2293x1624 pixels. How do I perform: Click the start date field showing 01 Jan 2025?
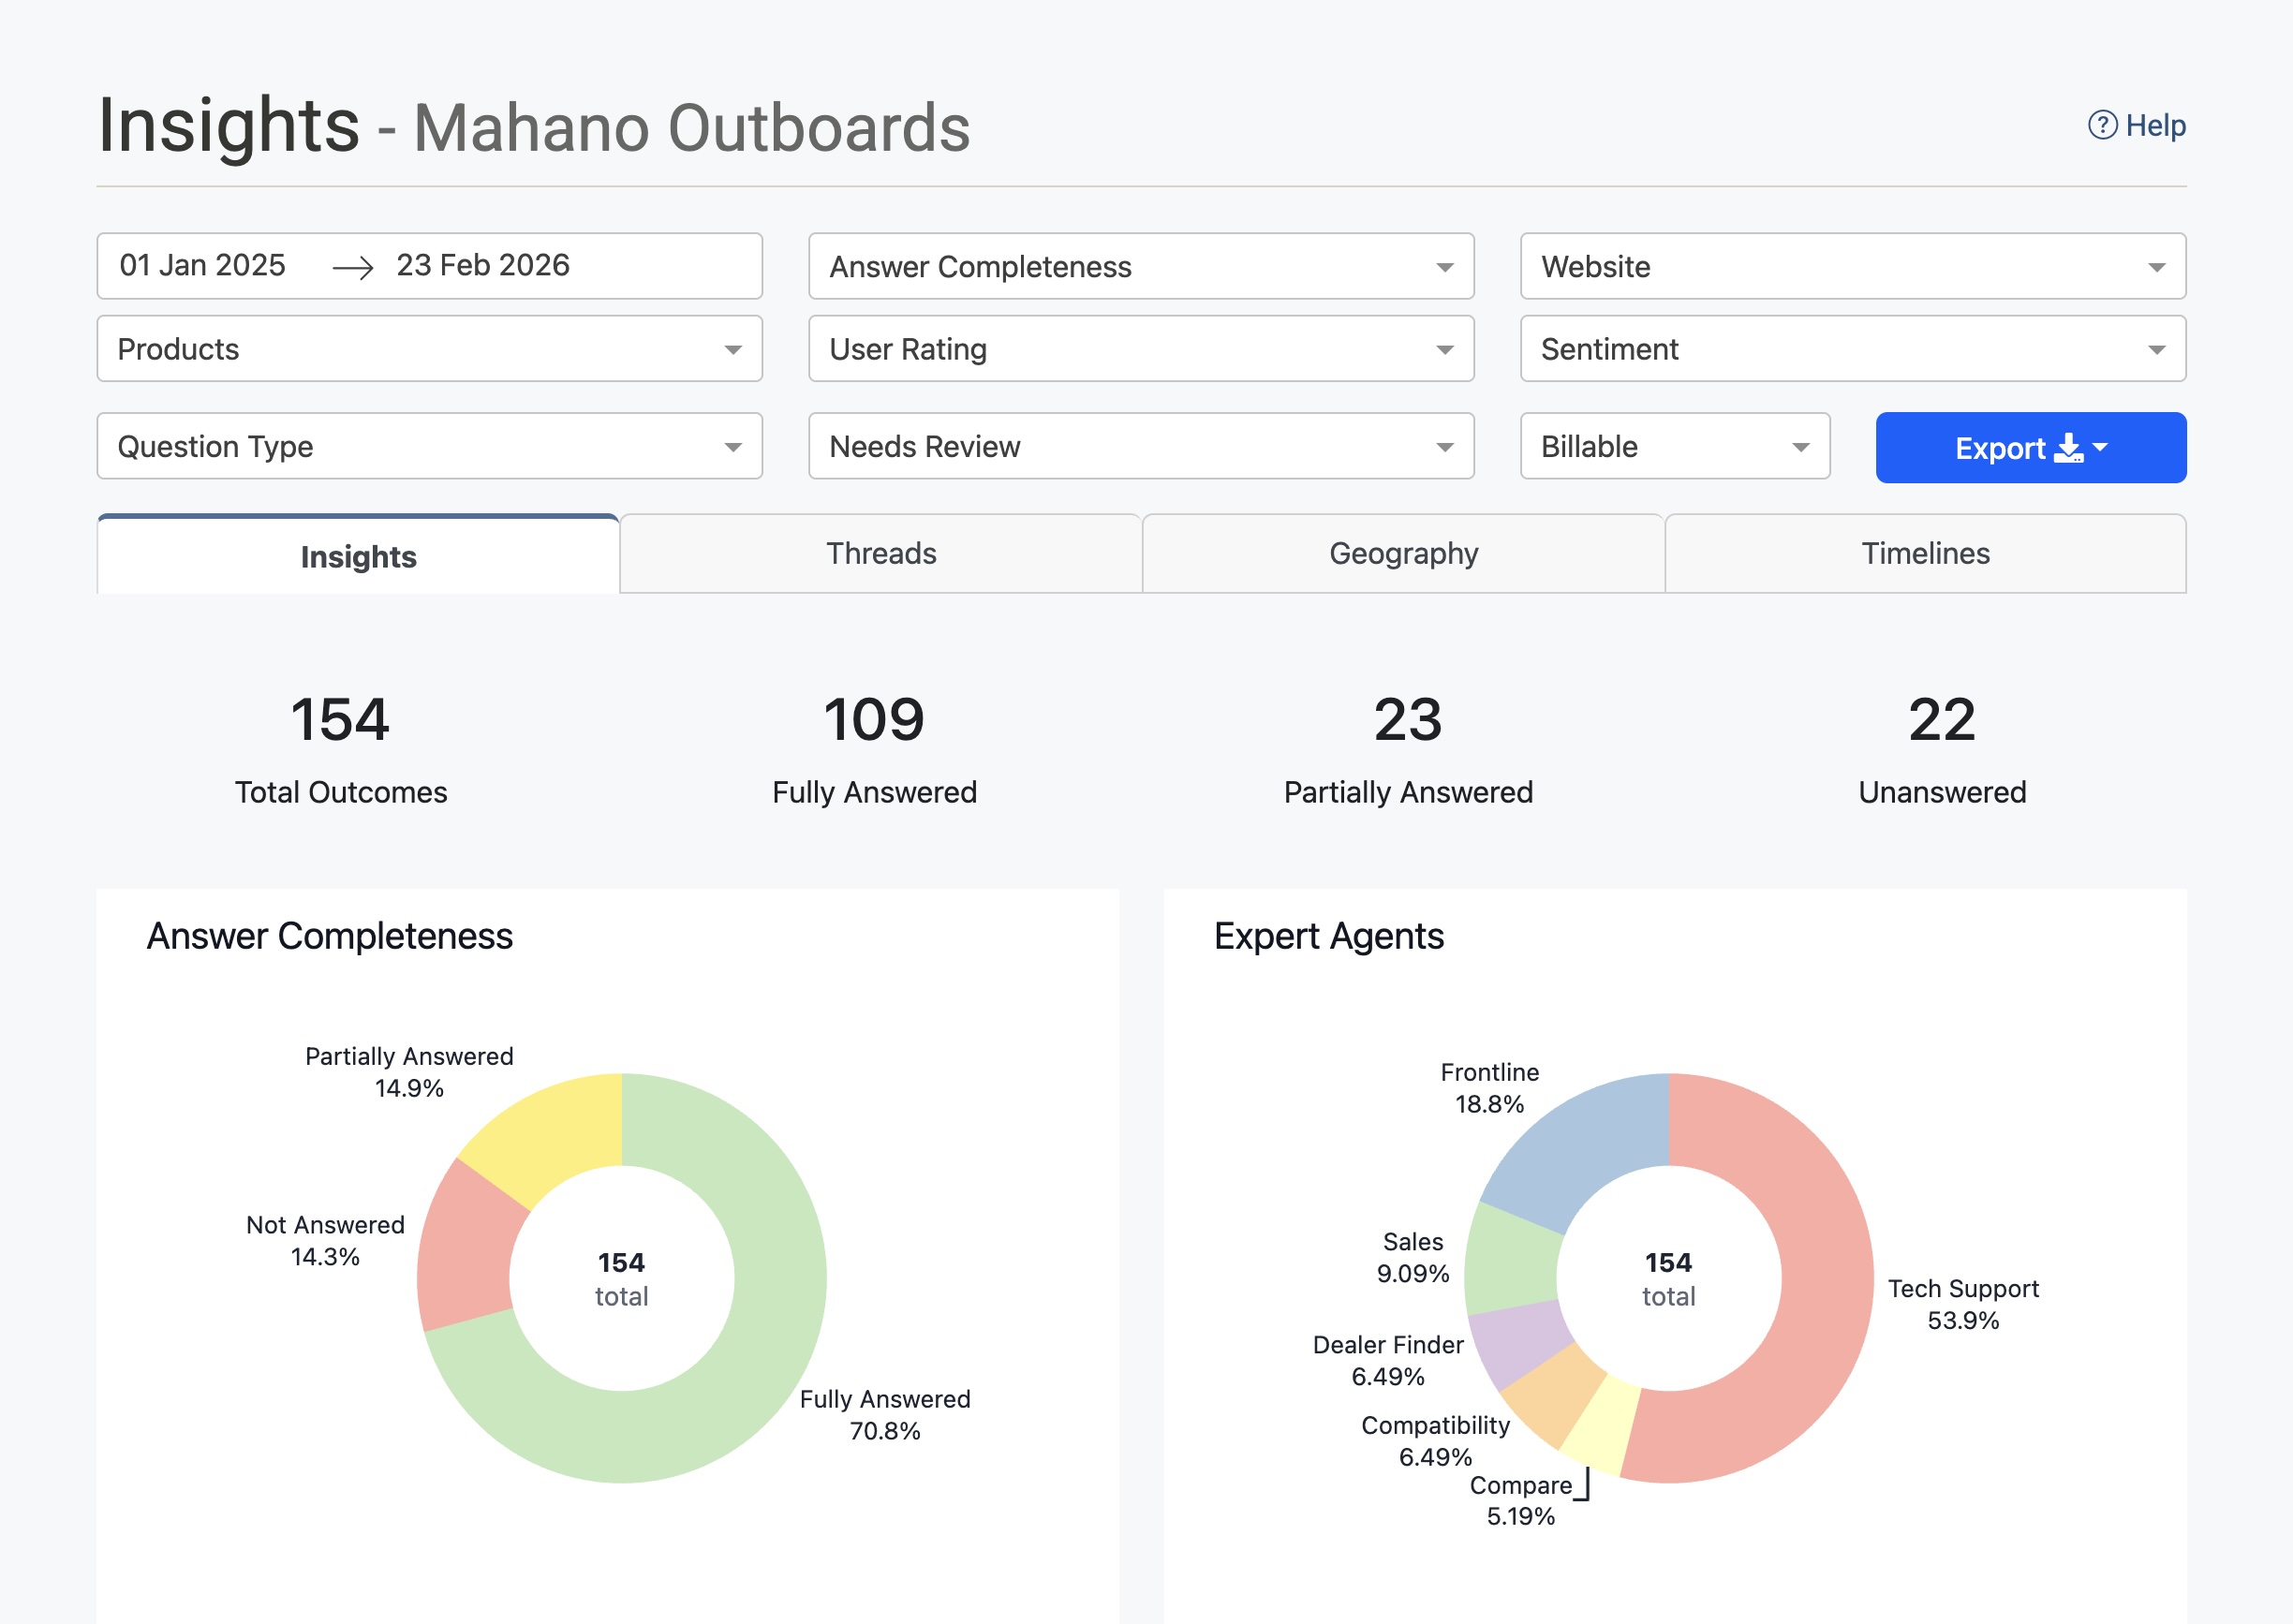click(x=200, y=266)
